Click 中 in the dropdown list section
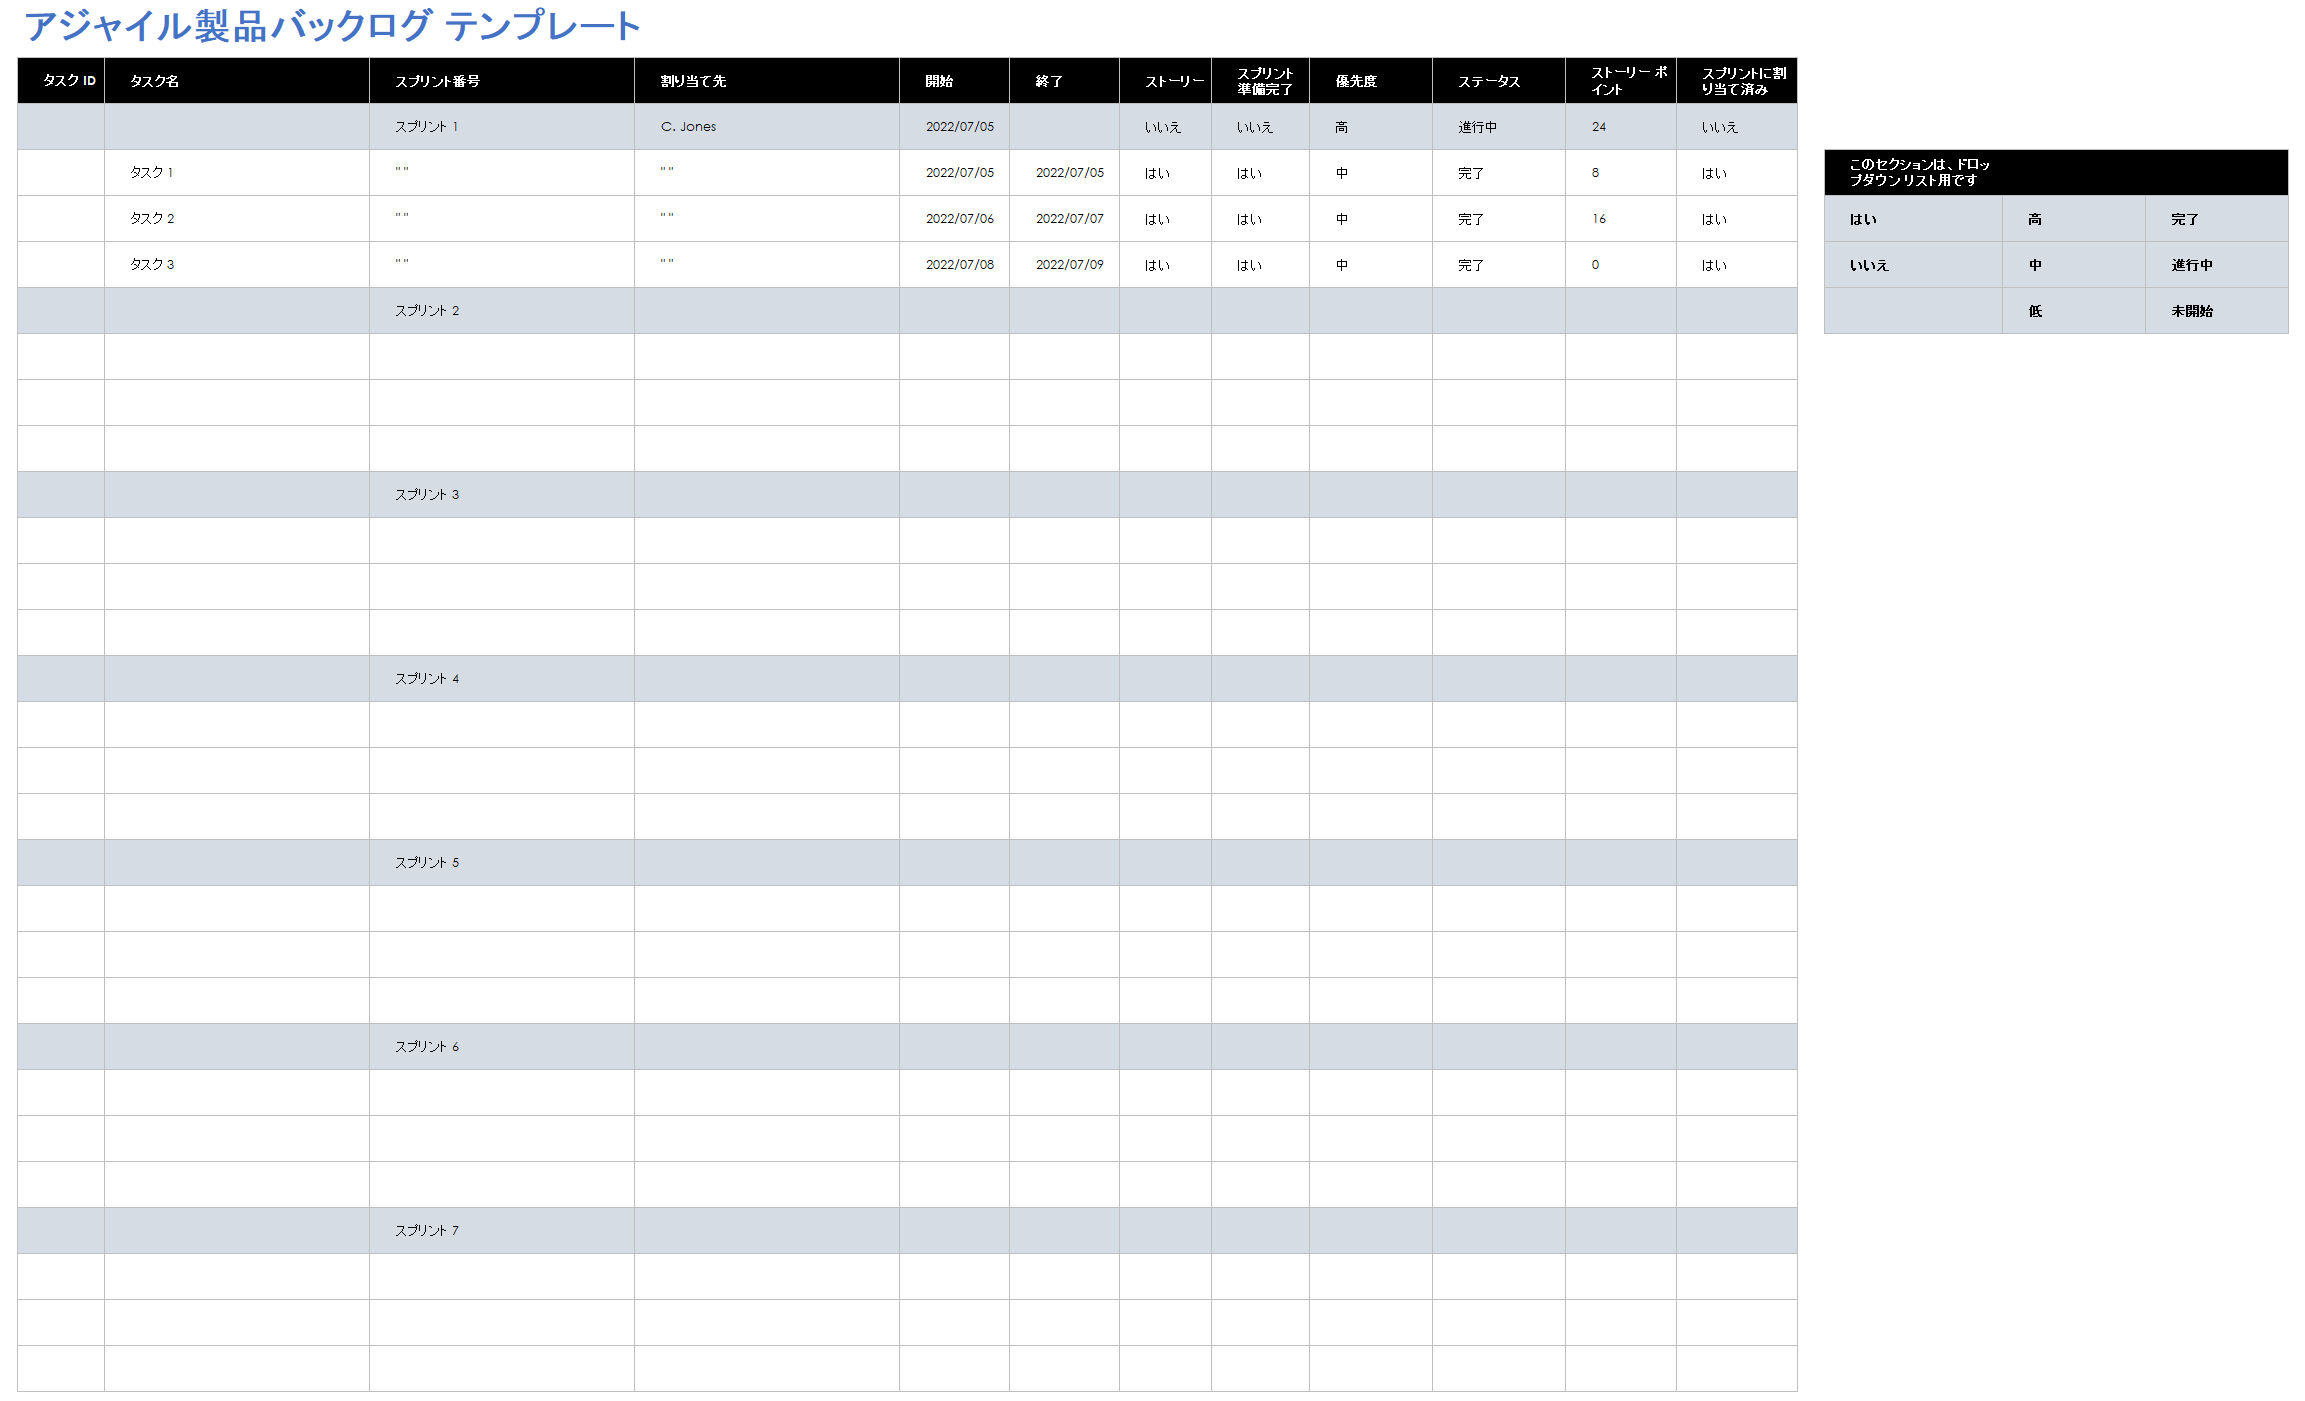The image size is (2305, 1401). 2074,265
